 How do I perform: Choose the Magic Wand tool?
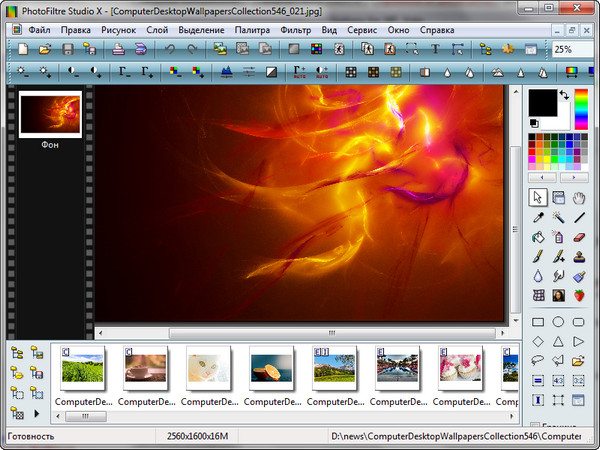(x=559, y=217)
